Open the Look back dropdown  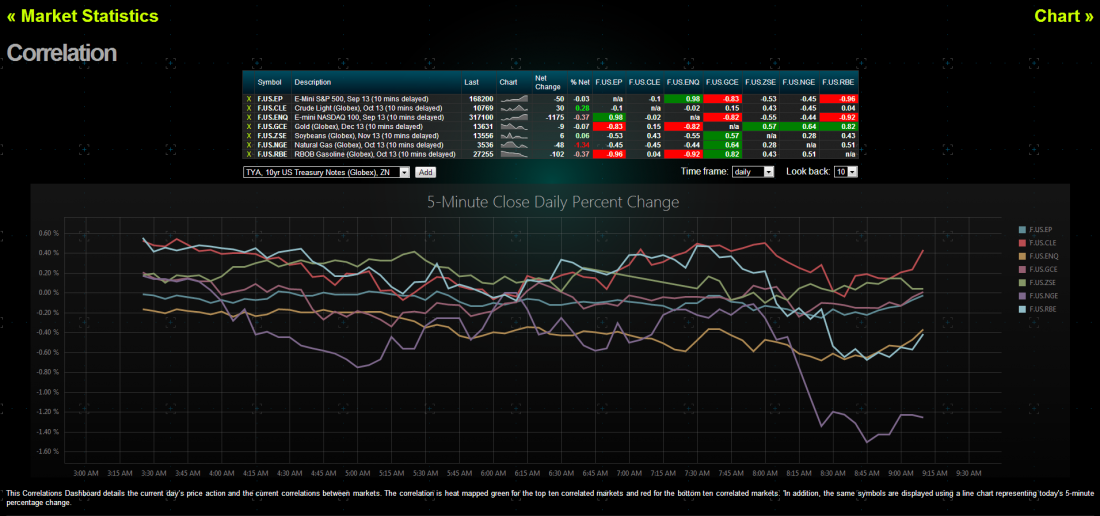pyautogui.click(x=846, y=172)
